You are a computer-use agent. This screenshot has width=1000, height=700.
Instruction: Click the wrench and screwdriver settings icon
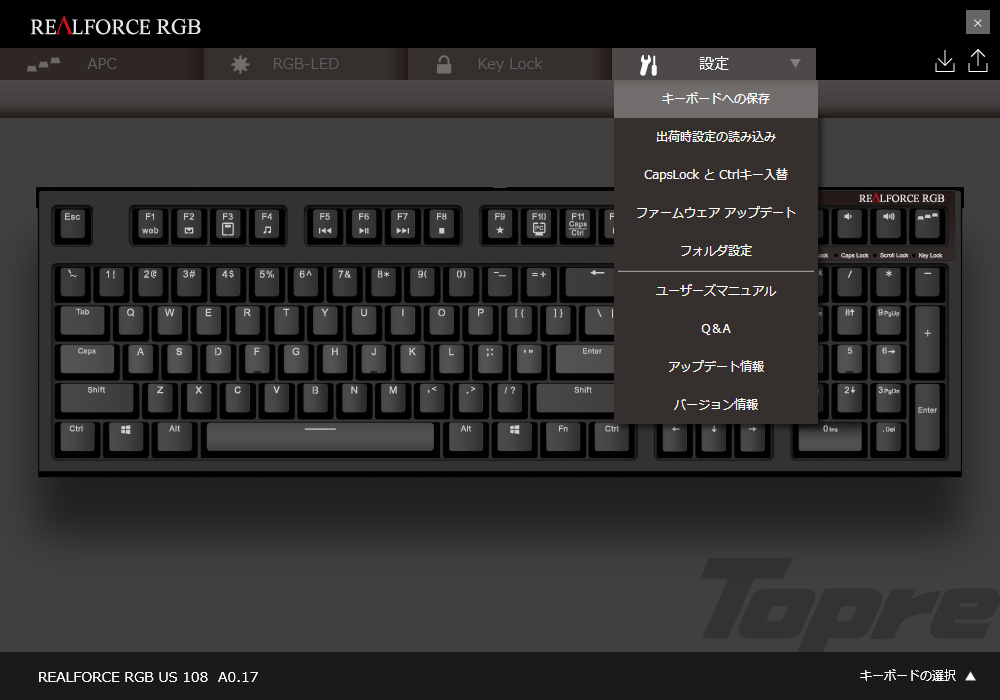pyautogui.click(x=648, y=64)
